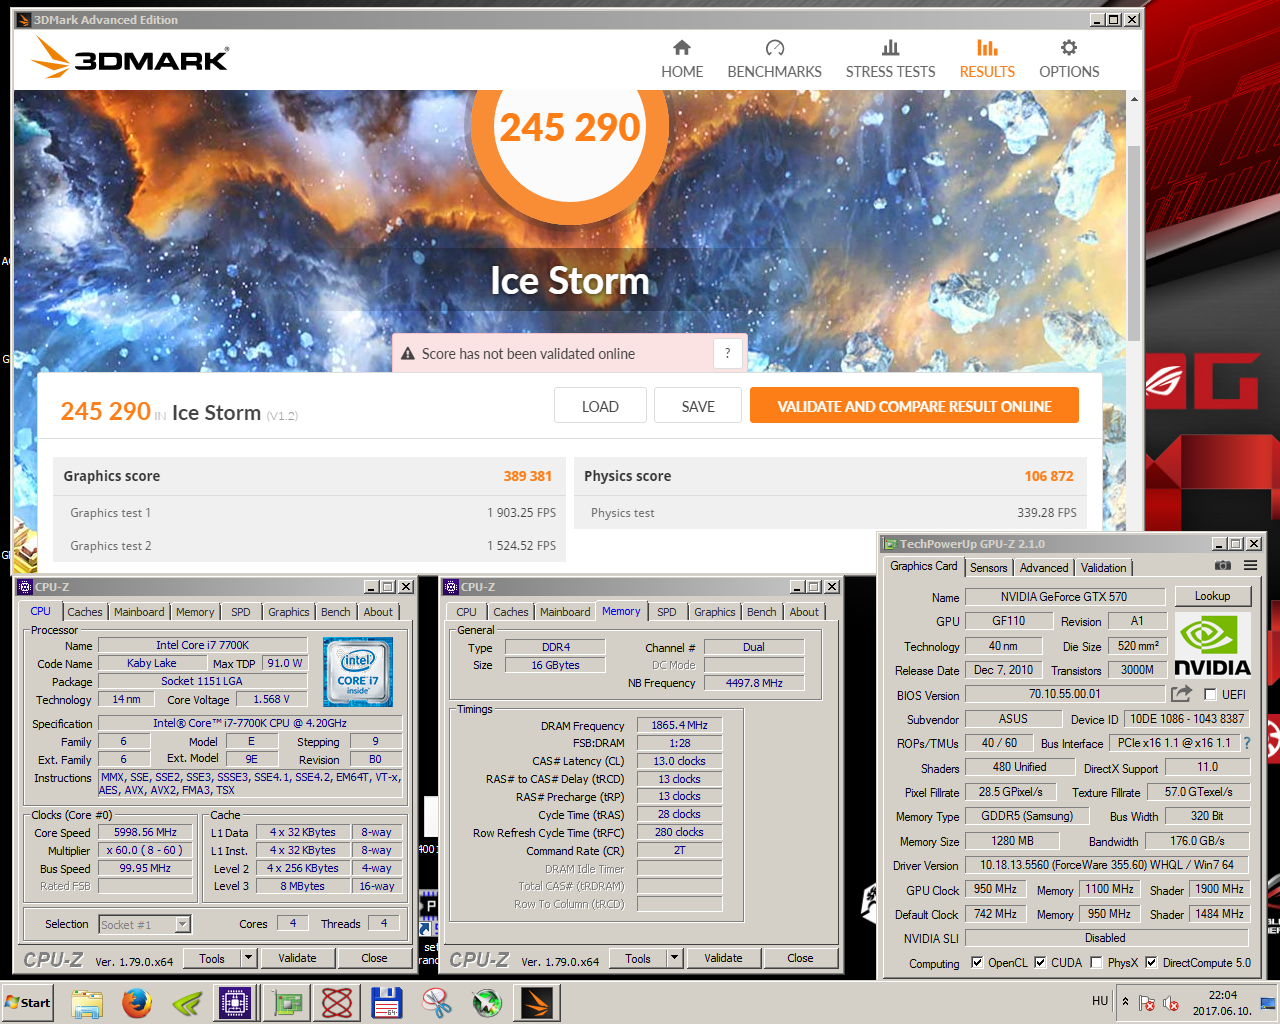Open NVIDIA taskbar icon
The height and width of the screenshot is (1024, 1280).
(187, 1002)
